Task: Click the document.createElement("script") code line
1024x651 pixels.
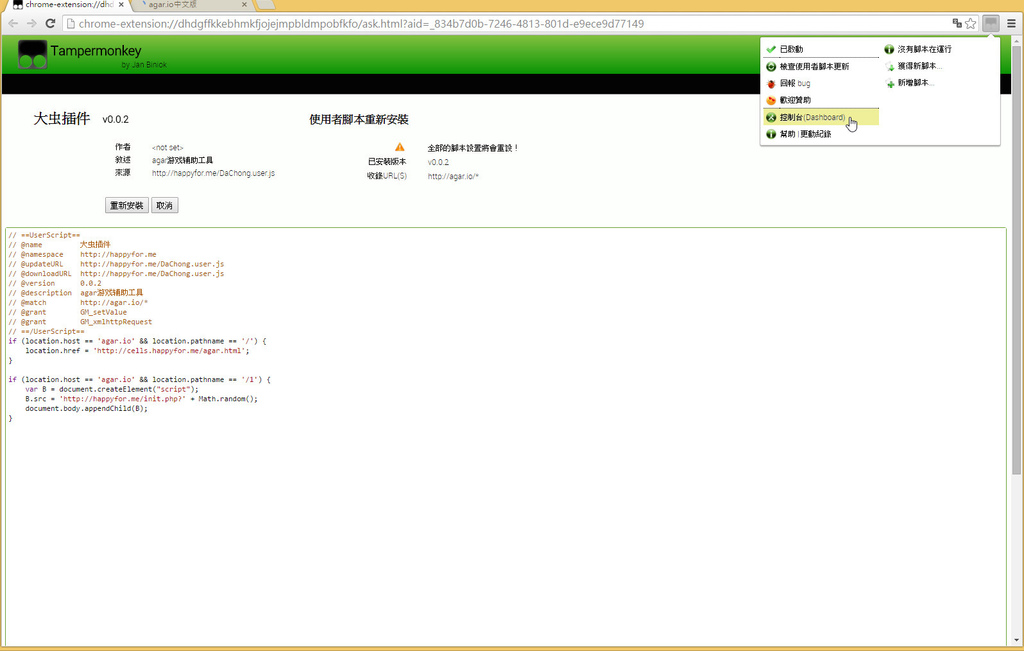Action: [112, 389]
